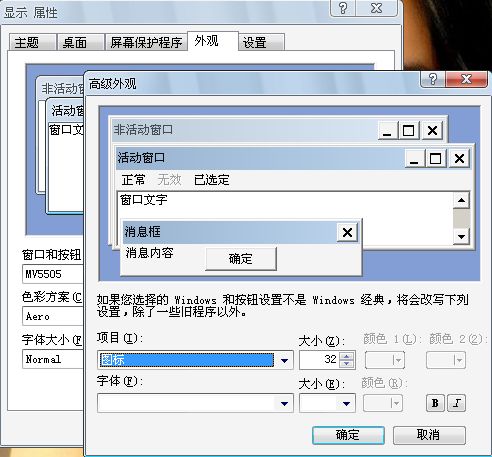Image resolution: width=492 pixels, height=457 pixels.
Task: Toggle bold font button
Action: click(x=435, y=403)
